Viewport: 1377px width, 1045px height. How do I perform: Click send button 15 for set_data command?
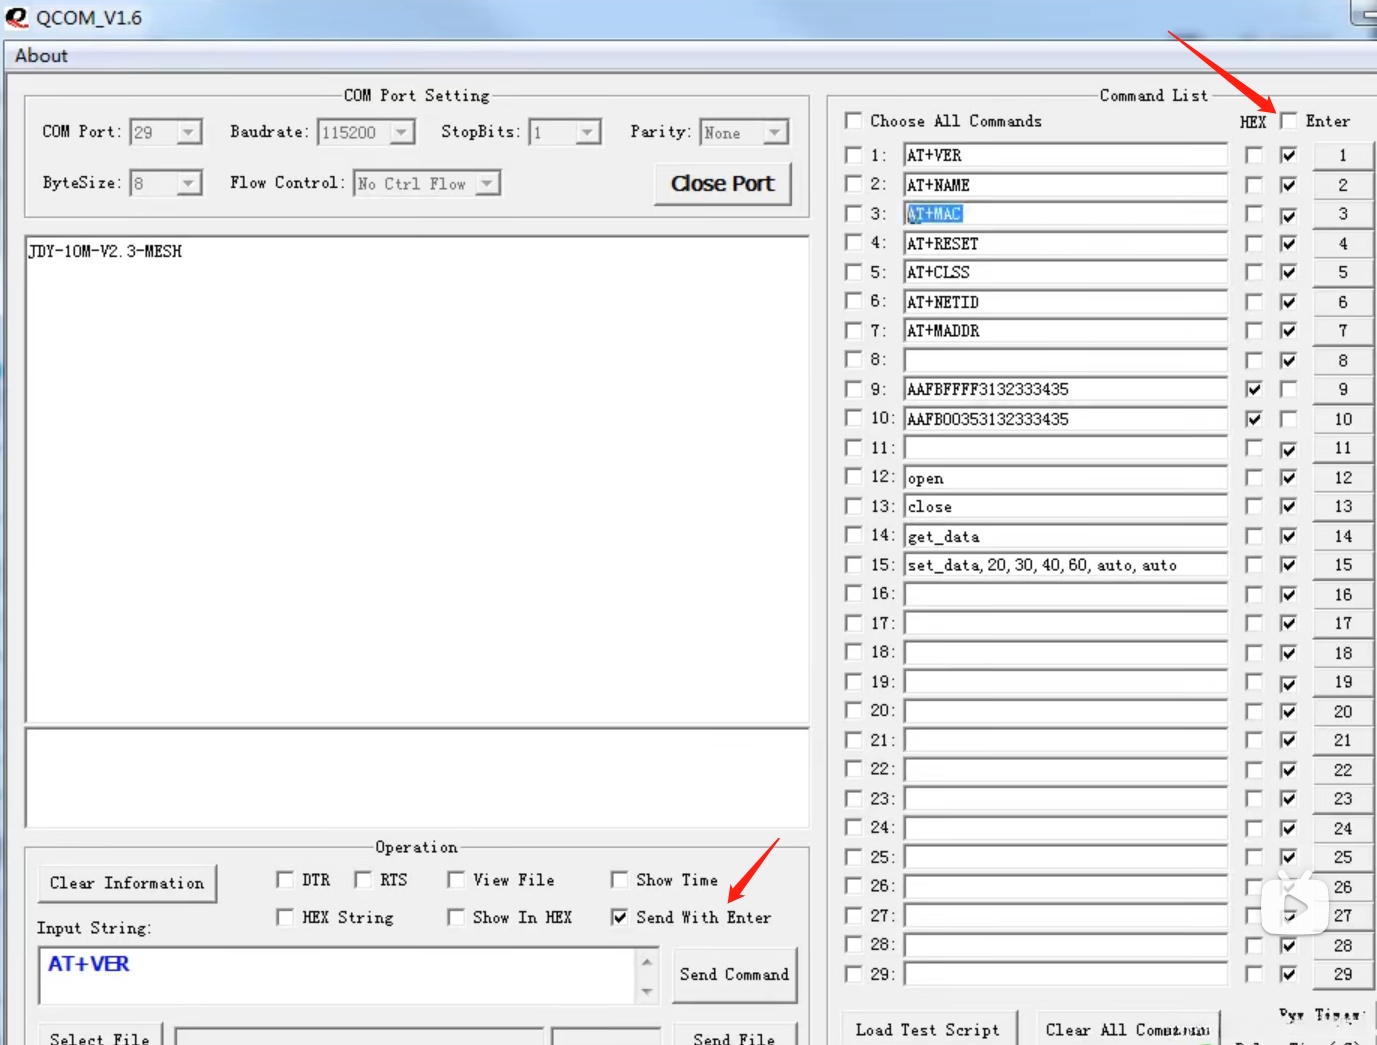(x=1343, y=565)
